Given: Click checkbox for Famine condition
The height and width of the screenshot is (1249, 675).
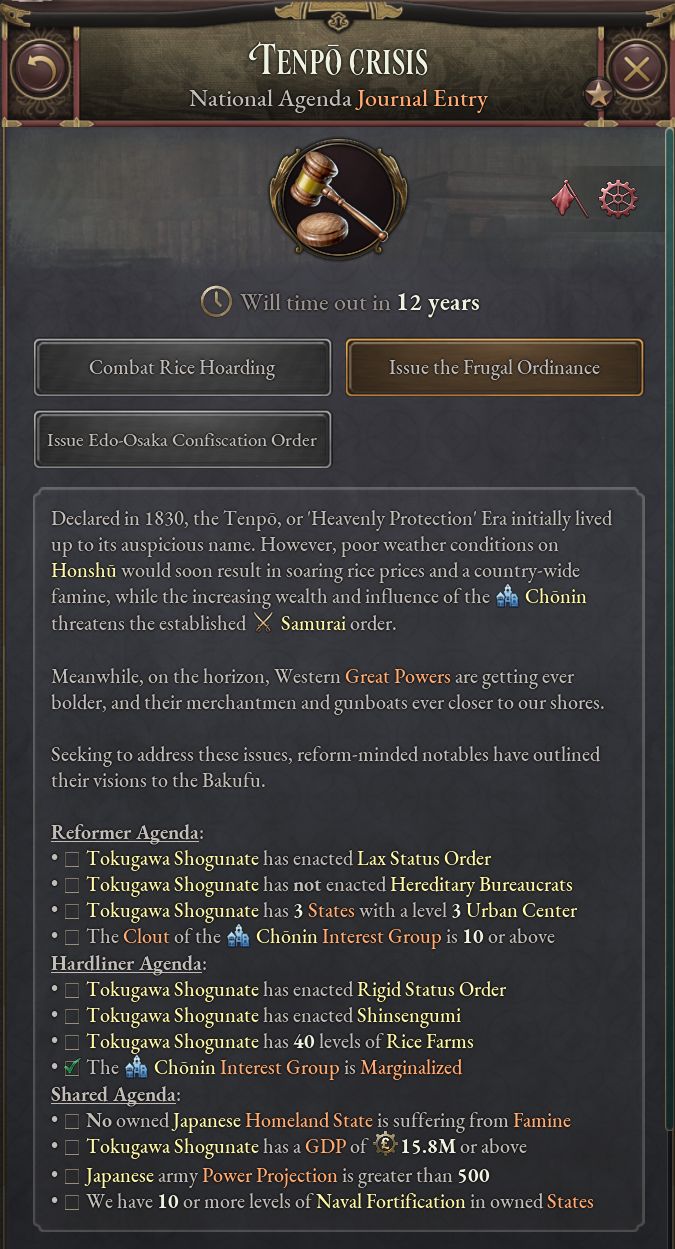Looking at the screenshot, I should pyautogui.click(x=72, y=1121).
